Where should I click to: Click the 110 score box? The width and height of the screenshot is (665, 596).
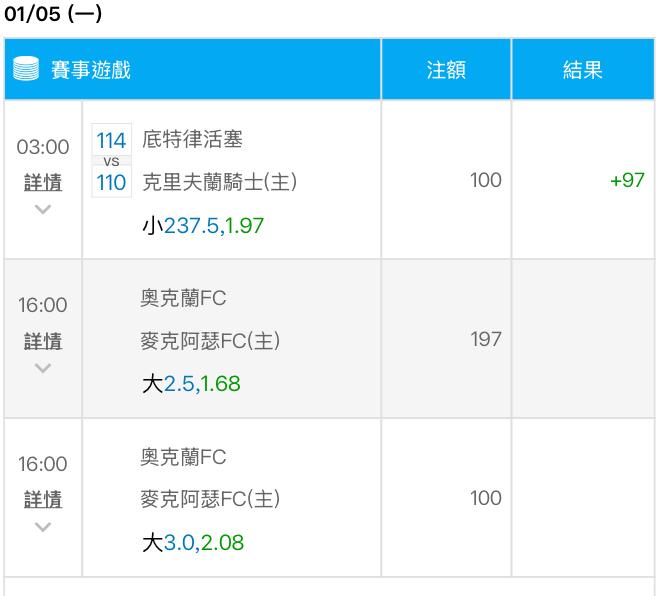point(111,182)
